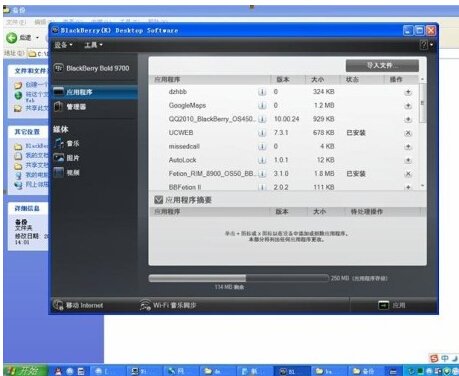Show info for GoogleMaps app

(262, 106)
